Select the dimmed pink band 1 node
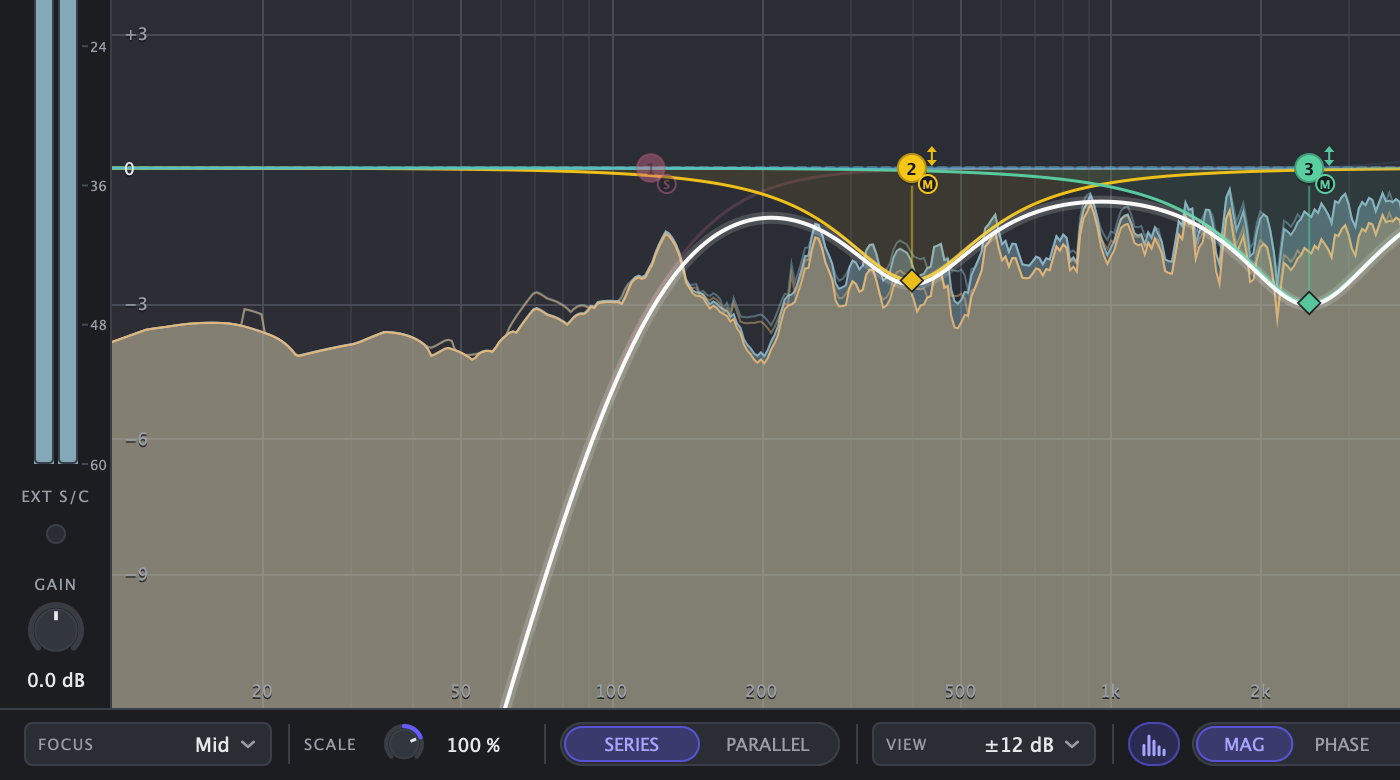Screen dimensions: 1400x780 [651, 168]
